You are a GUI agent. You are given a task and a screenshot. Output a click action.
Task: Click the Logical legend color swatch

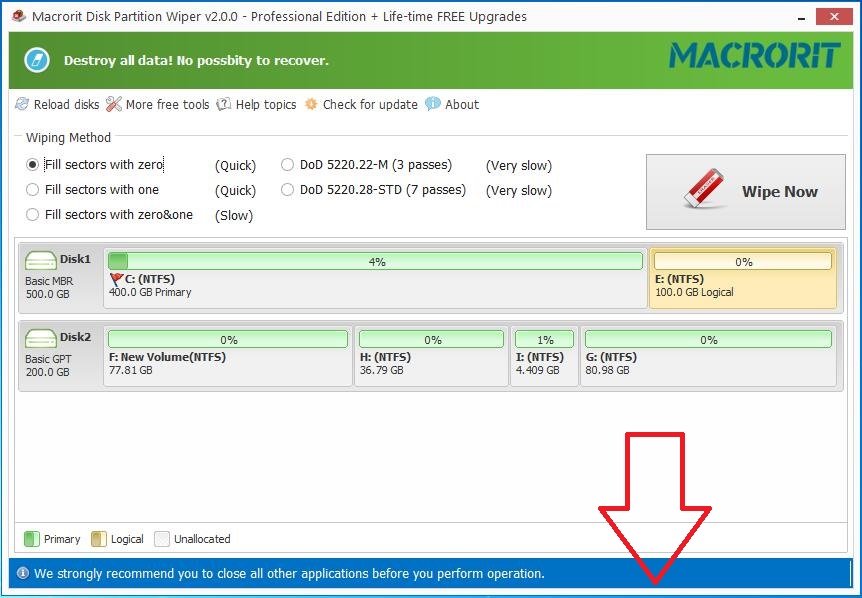99,539
